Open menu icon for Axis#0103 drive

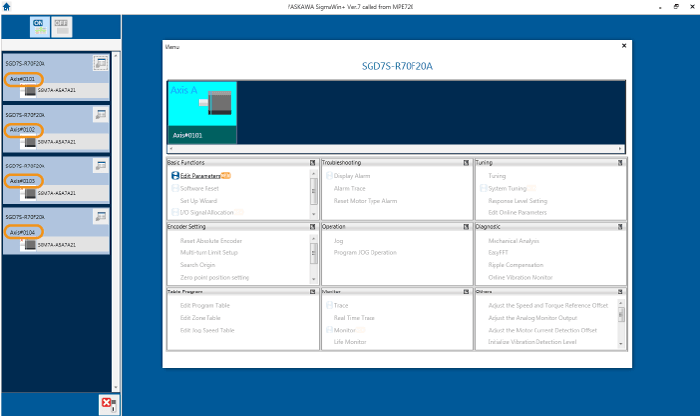(x=100, y=166)
